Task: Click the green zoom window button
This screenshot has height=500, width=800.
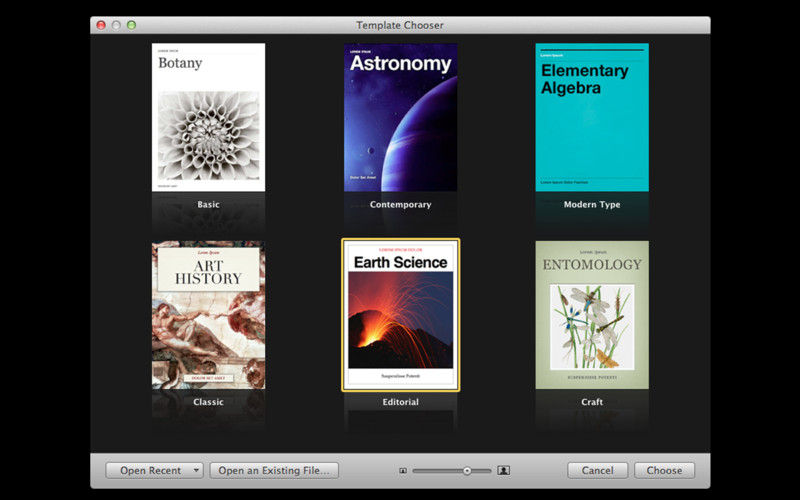Action: pos(132,25)
